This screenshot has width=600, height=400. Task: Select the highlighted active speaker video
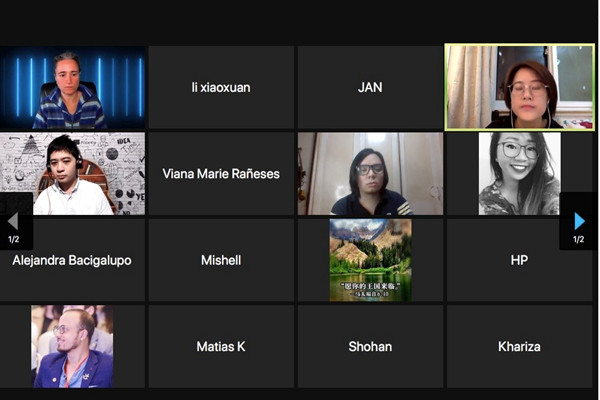tap(520, 87)
